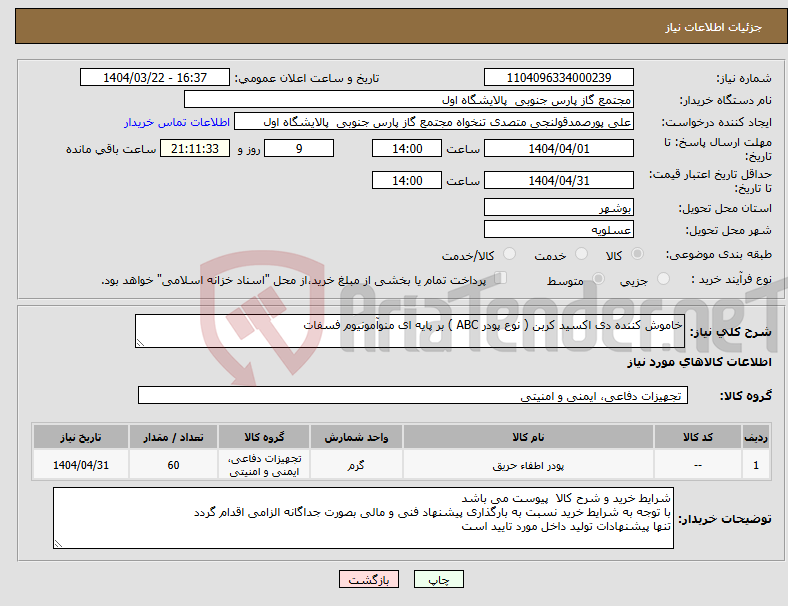This screenshot has width=788, height=606.
Task: Click the تاریخ نیاز column header
Action: point(81,437)
